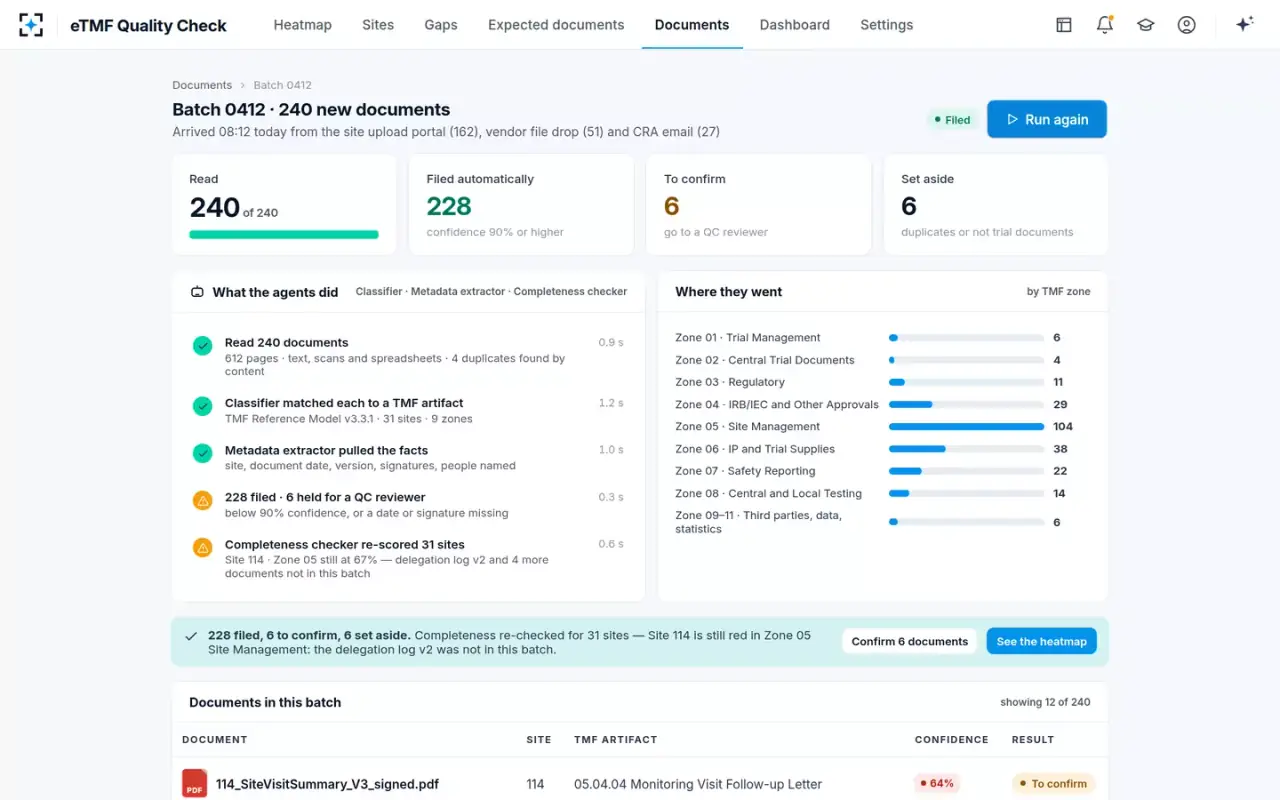Click the agent icon beside What the agents did
1280x800 pixels.
[x=197, y=292]
